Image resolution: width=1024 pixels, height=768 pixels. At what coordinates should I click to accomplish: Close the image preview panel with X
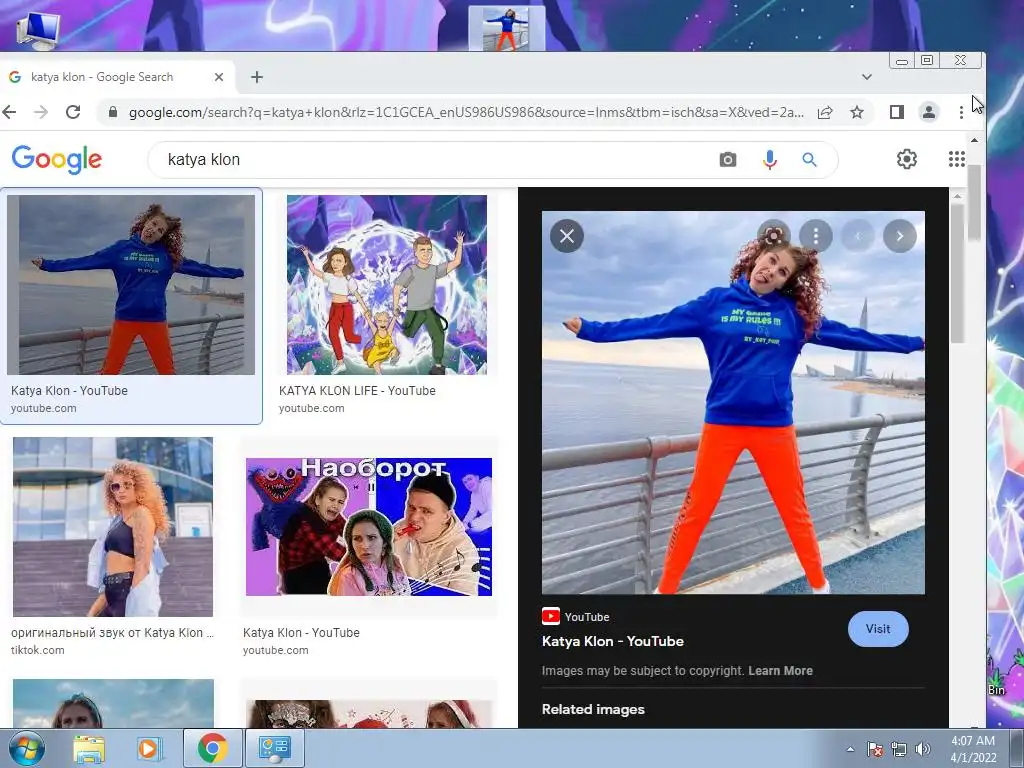pos(567,236)
